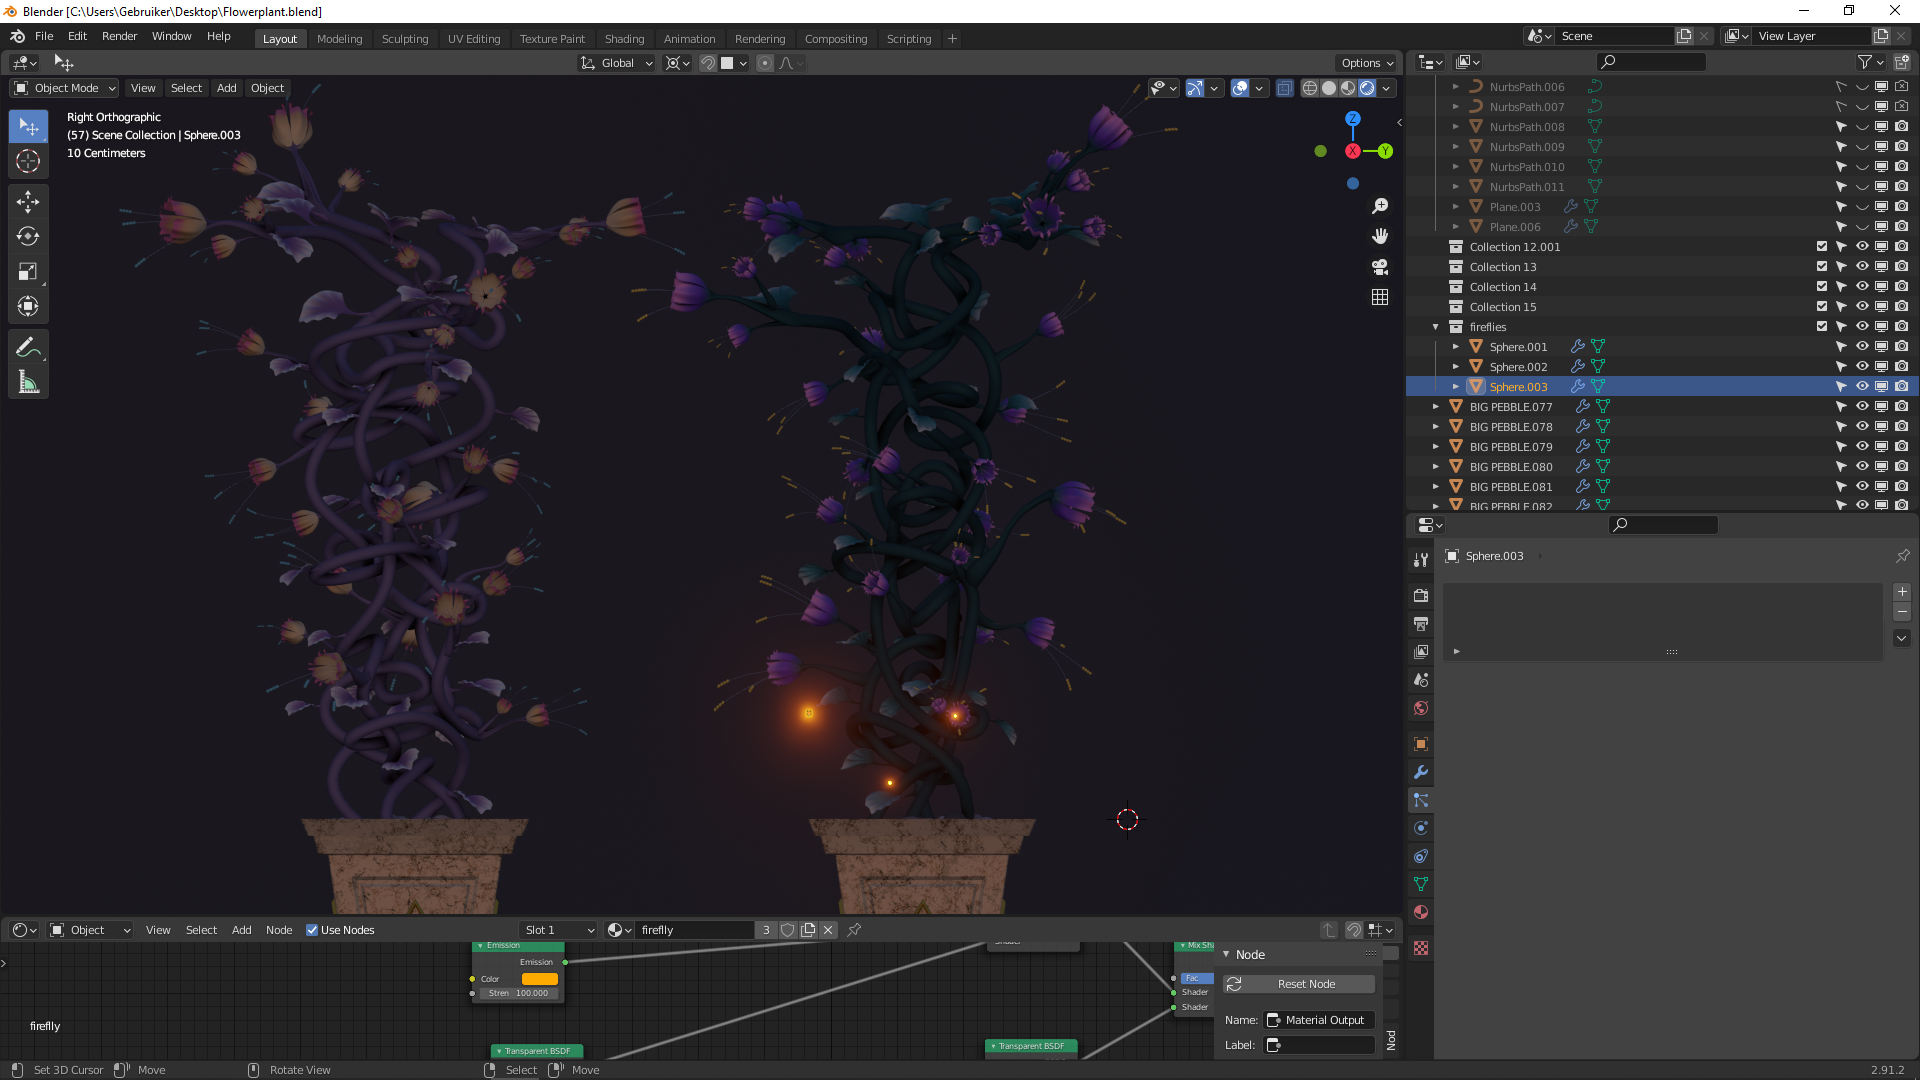The width and height of the screenshot is (1920, 1080).
Task: Open the Modifier wrench properties tab
Action: [x=1421, y=772]
